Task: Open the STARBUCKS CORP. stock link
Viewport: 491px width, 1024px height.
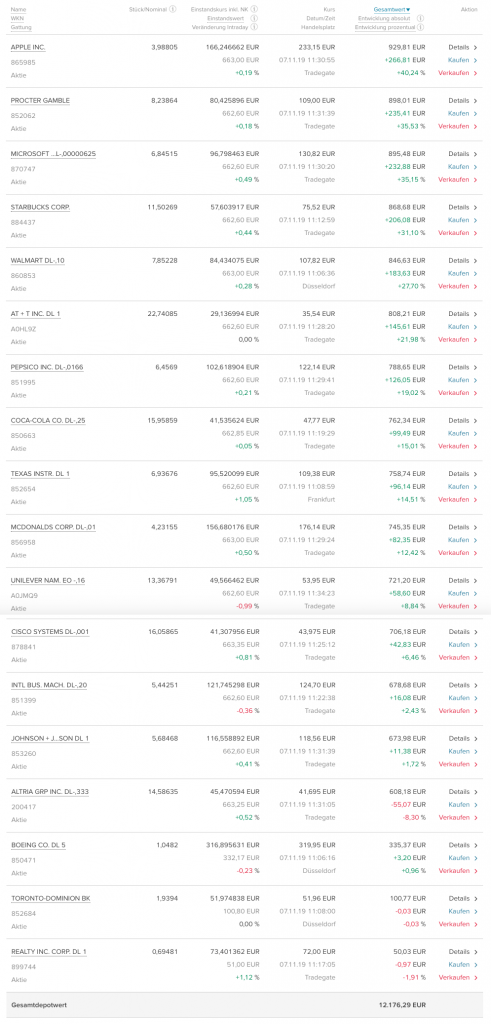Action: (40, 207)
